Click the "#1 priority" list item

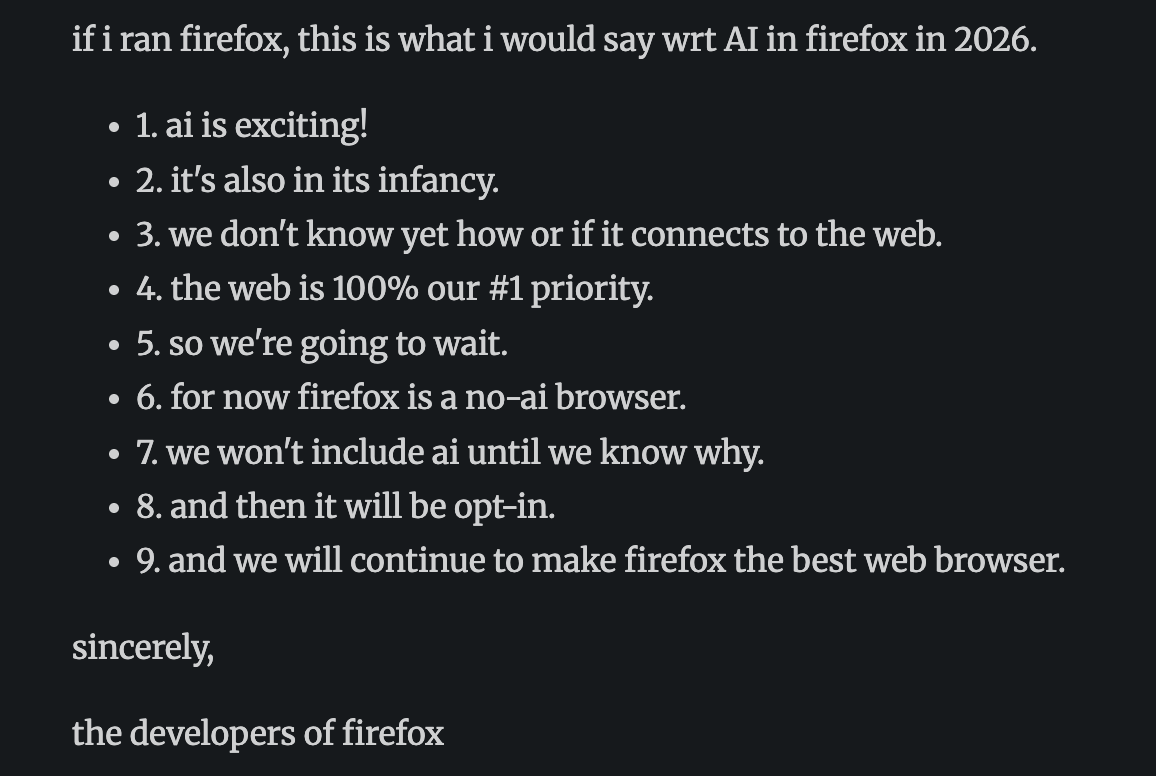395,289
